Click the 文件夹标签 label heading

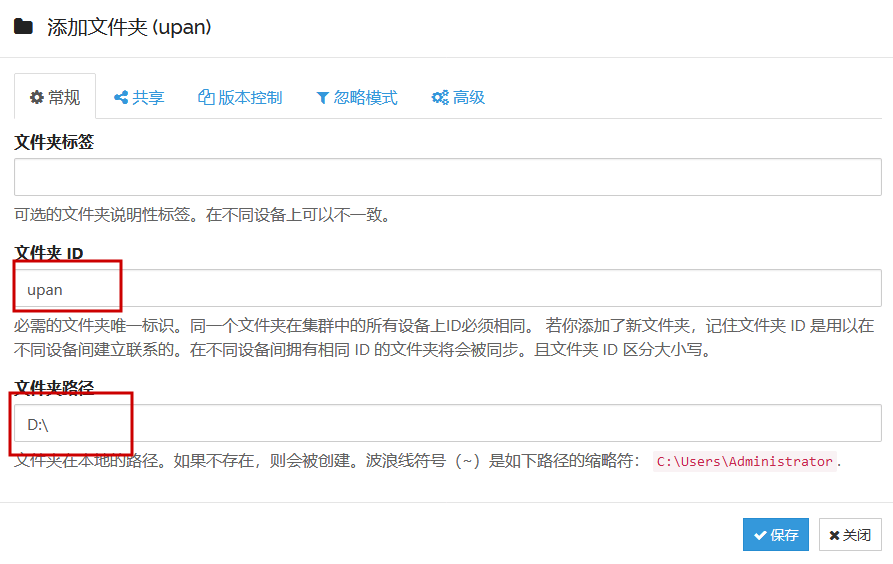pos(54,142)
